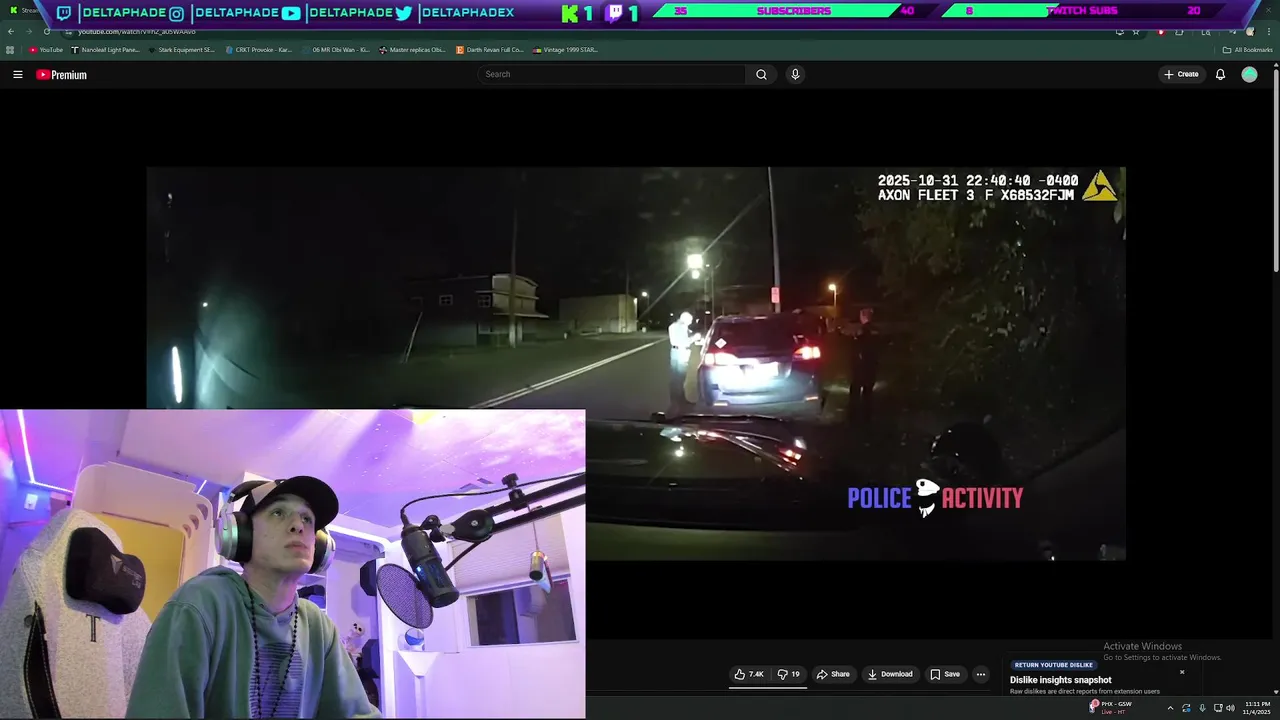Click the magnifier search button
The width and height of the screenshot is (1280, 720).
tap(761, 74)
